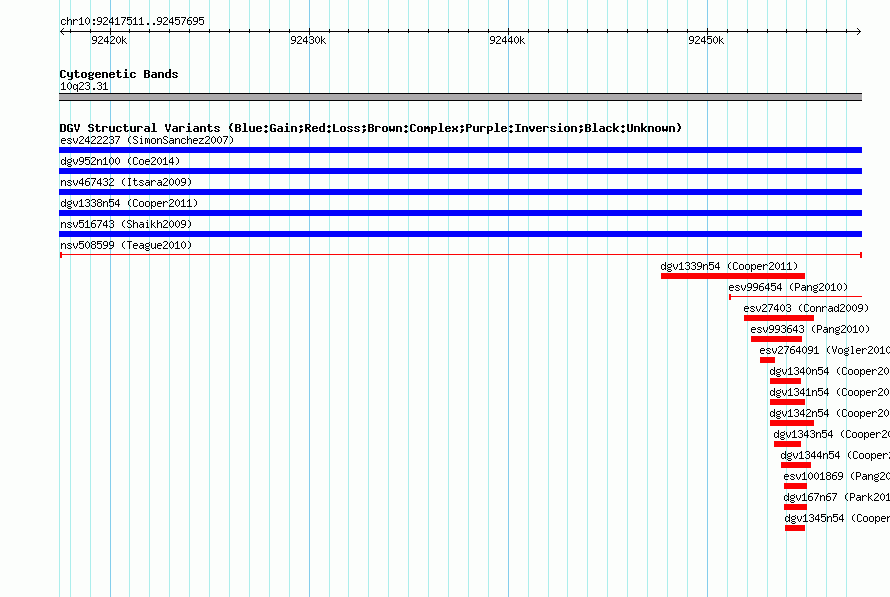This screenshot has height=597, width=890.
Task: Select the blue bar under dgv952n100
Action: [460, 171]
